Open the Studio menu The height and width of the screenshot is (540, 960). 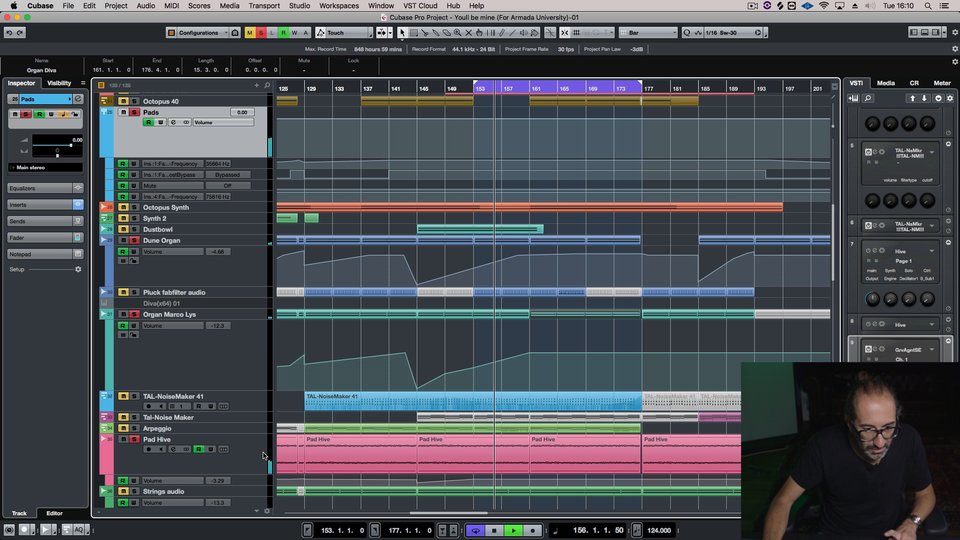click(x=299, y=6)
